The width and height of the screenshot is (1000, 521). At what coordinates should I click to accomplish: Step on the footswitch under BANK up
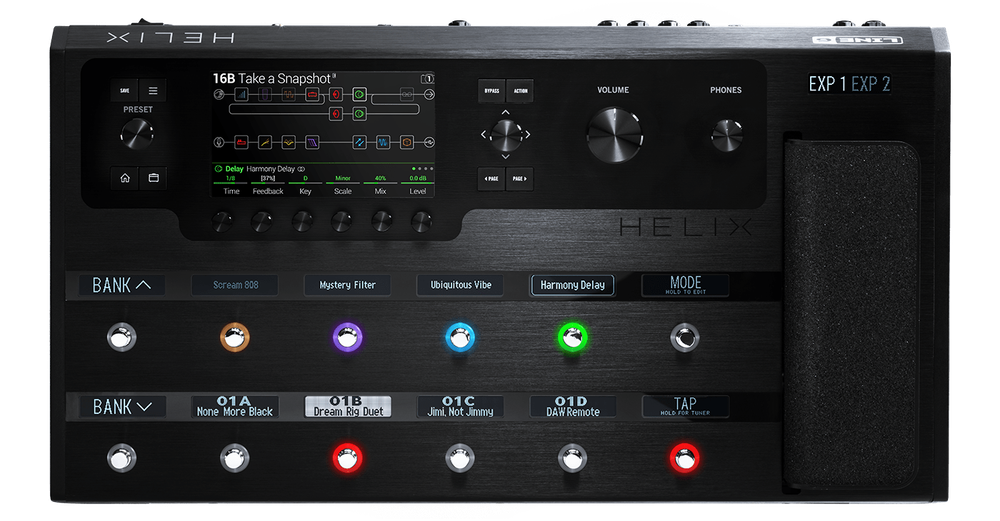pyautogui.click(x=122, y=337)
